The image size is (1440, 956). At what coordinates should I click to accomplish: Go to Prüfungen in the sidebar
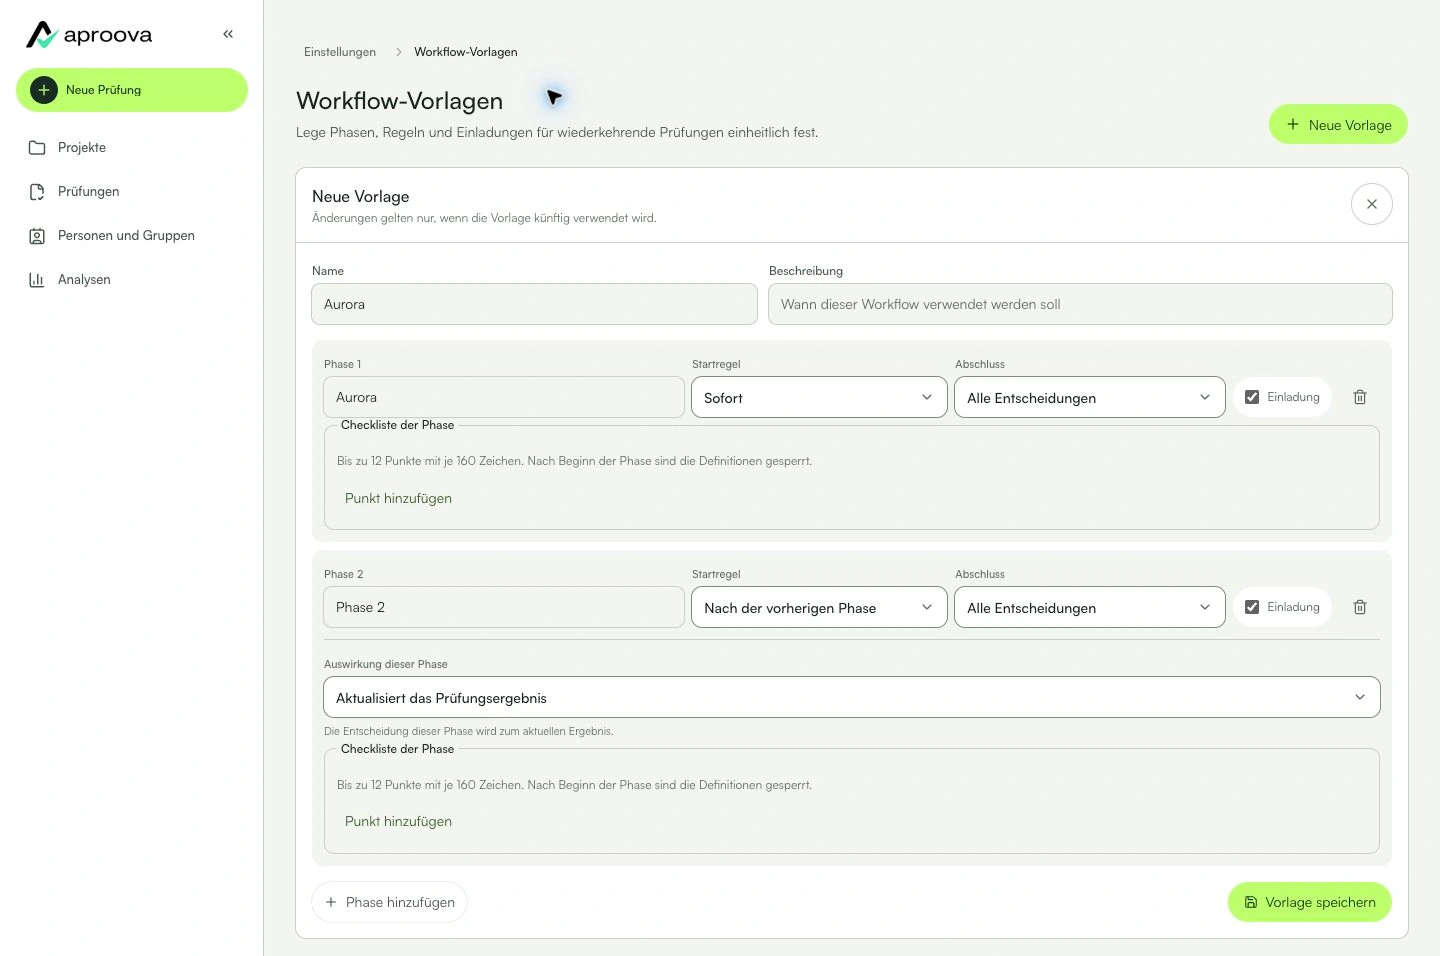click(88, 192)
